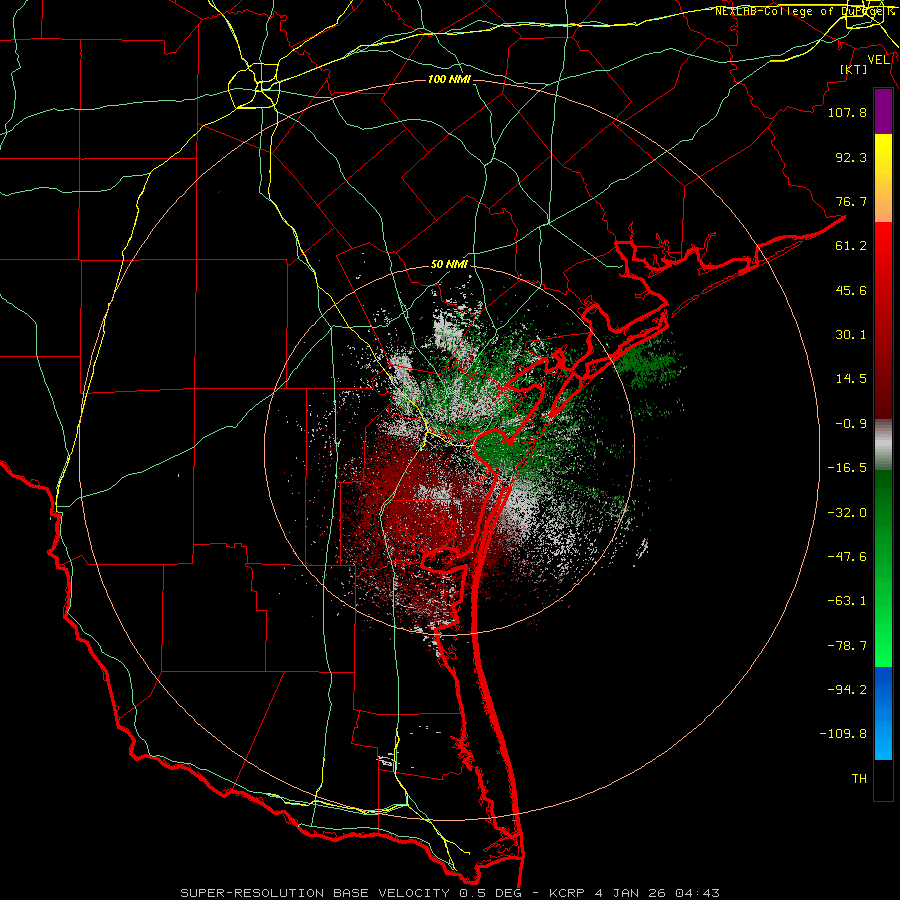Click the "TH" legend label

click(x=859, y=779)
